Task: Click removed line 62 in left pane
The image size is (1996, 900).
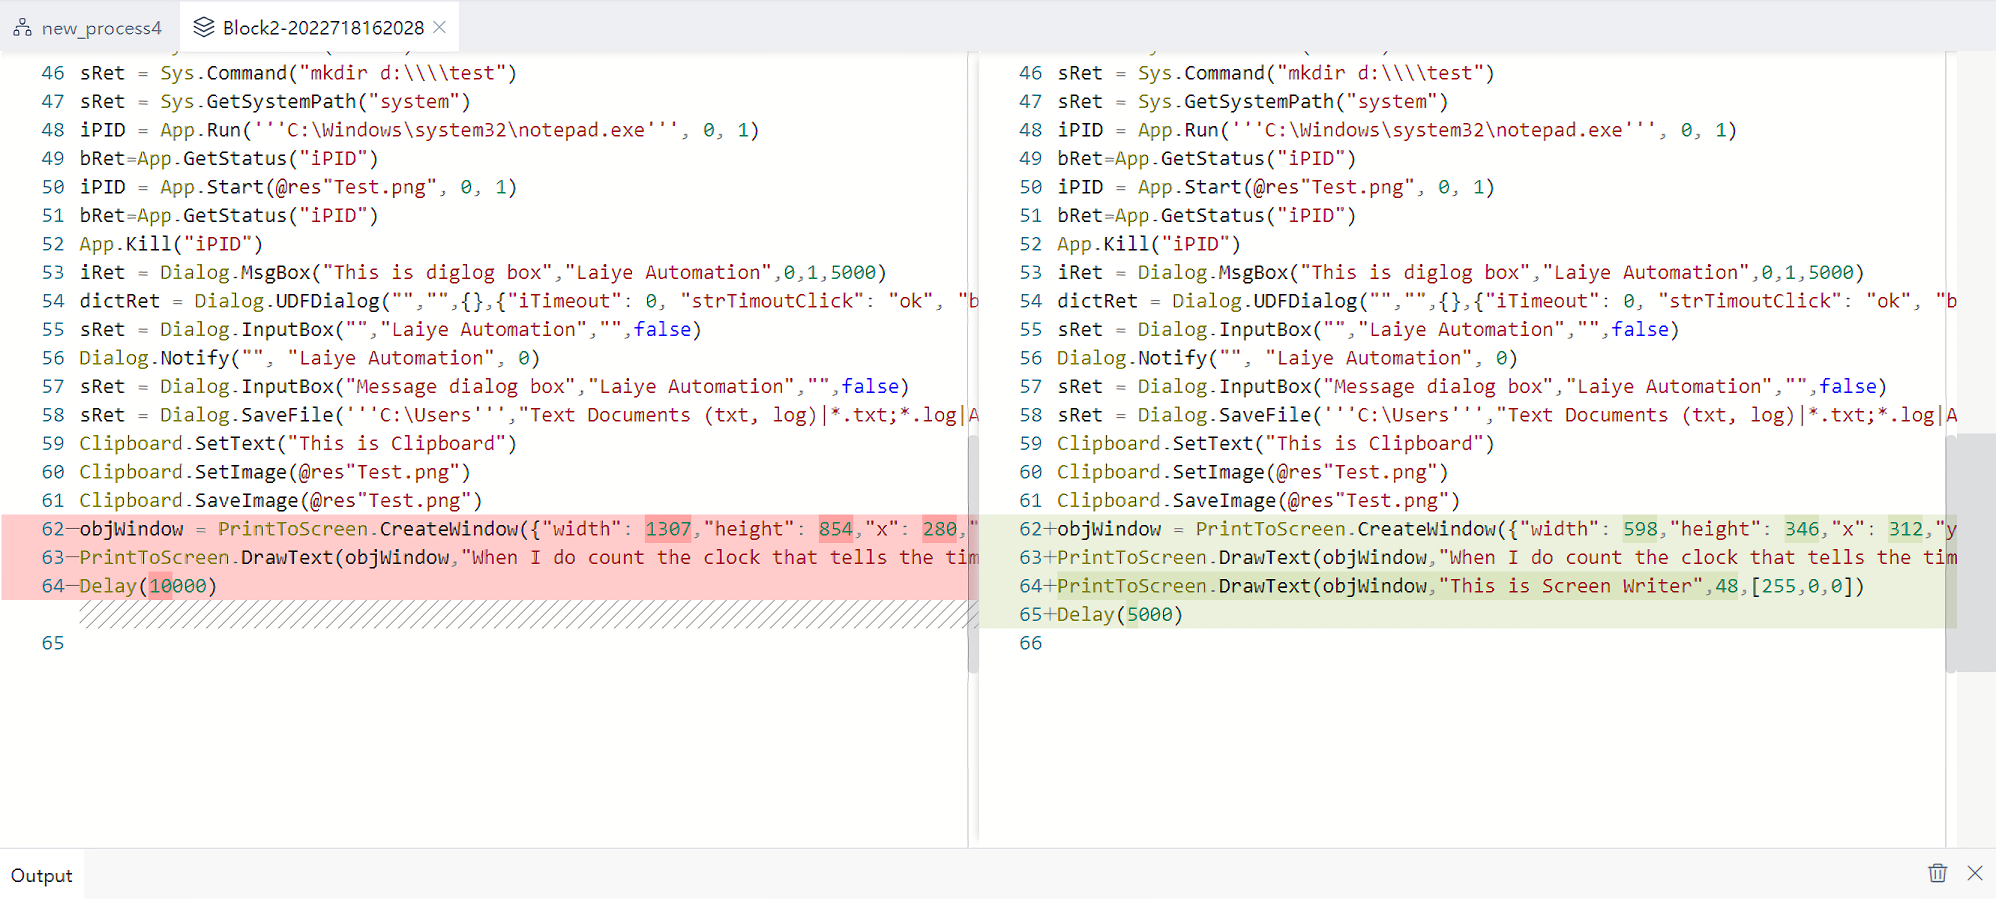Action: (490, 529)
